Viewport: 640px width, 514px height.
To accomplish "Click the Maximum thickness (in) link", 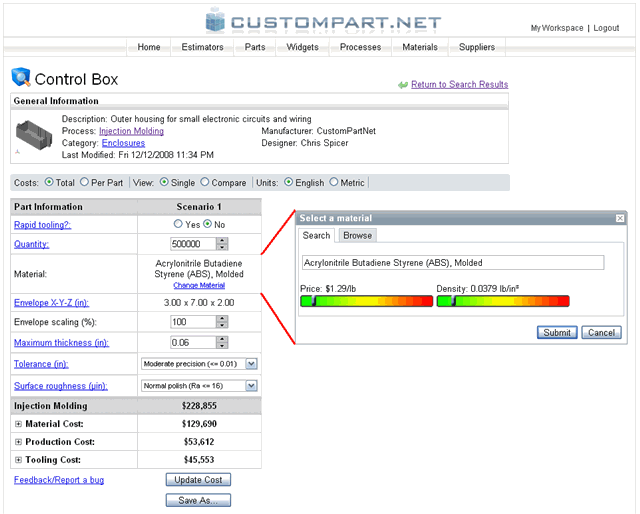I will click(x=62, y=343).
